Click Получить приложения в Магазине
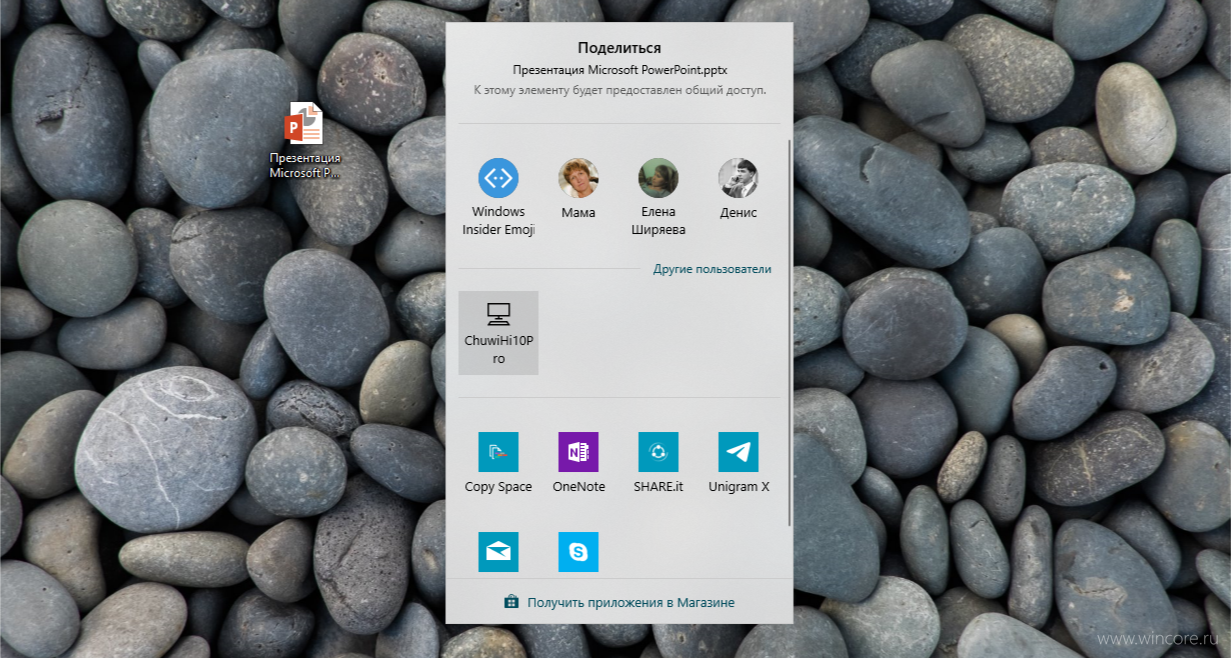The image size is (1231, 658). [x=620, y=602]
